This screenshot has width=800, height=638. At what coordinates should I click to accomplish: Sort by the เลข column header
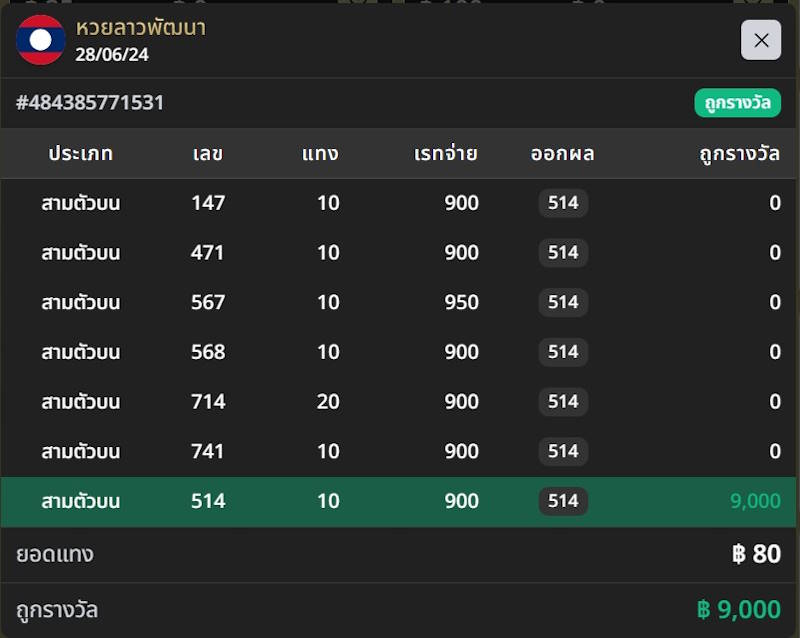pos(207,154)
